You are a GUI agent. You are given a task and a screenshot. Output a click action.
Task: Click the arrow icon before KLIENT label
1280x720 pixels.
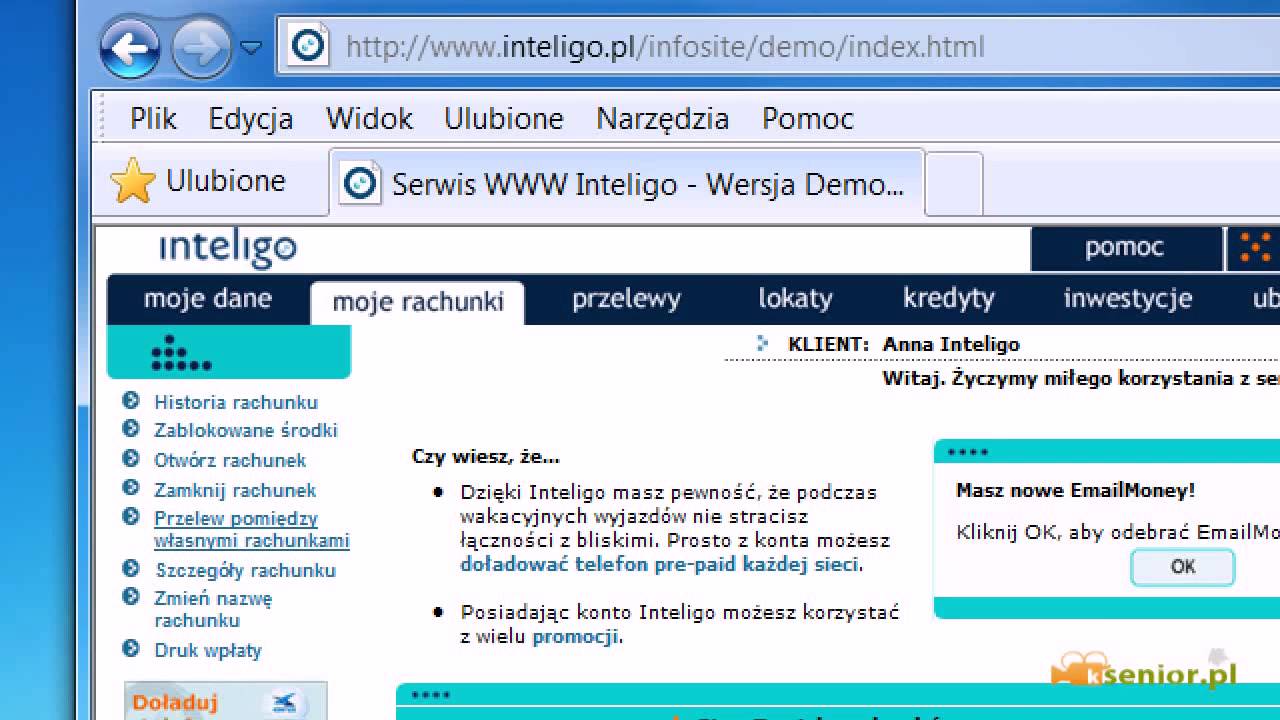pyautogui.click(x=763, y=344)
